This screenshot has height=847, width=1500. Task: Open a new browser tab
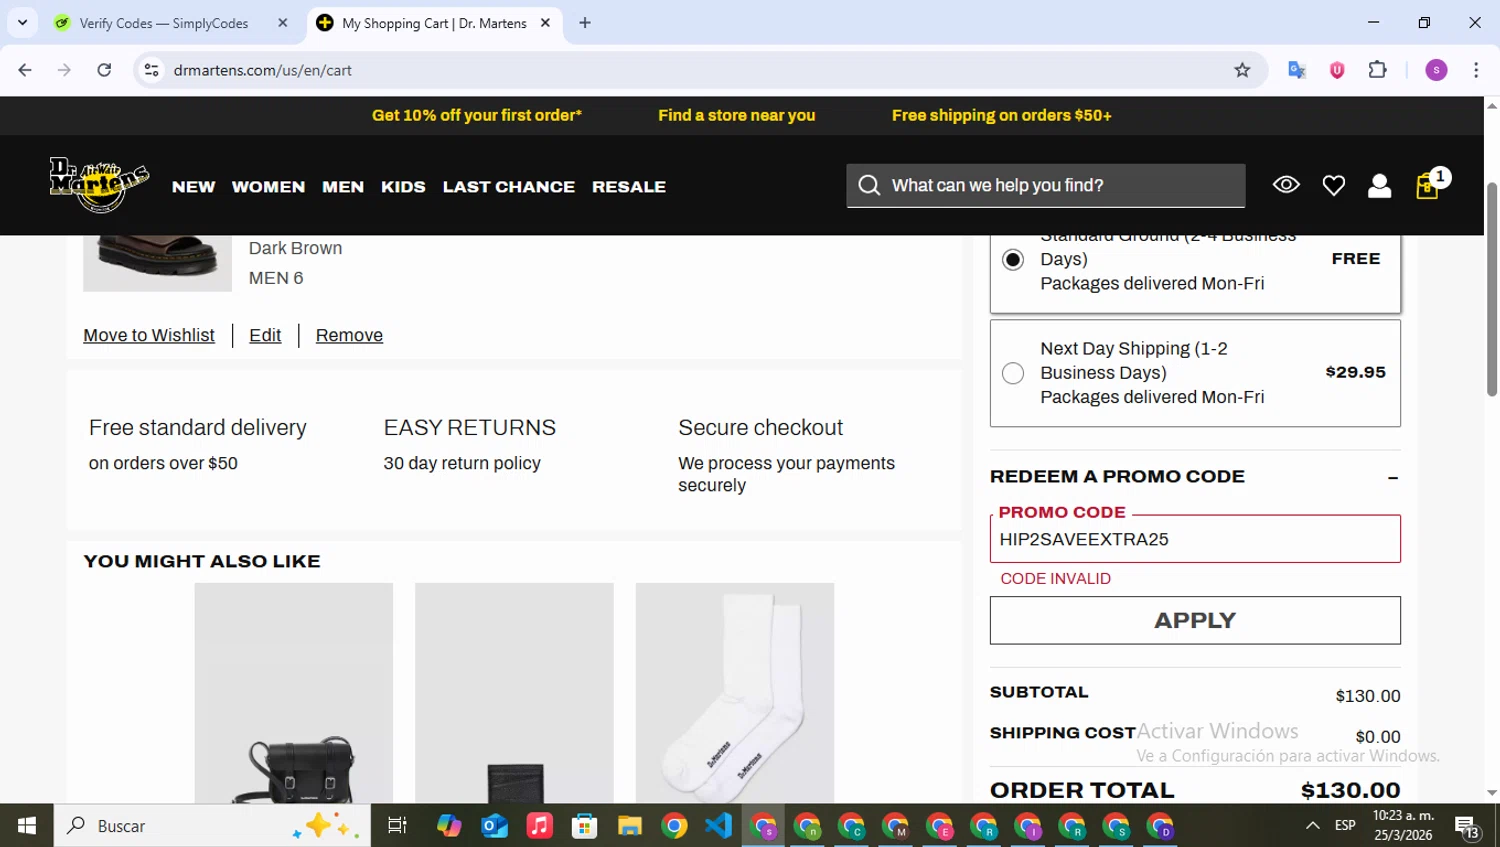point(585,23)
